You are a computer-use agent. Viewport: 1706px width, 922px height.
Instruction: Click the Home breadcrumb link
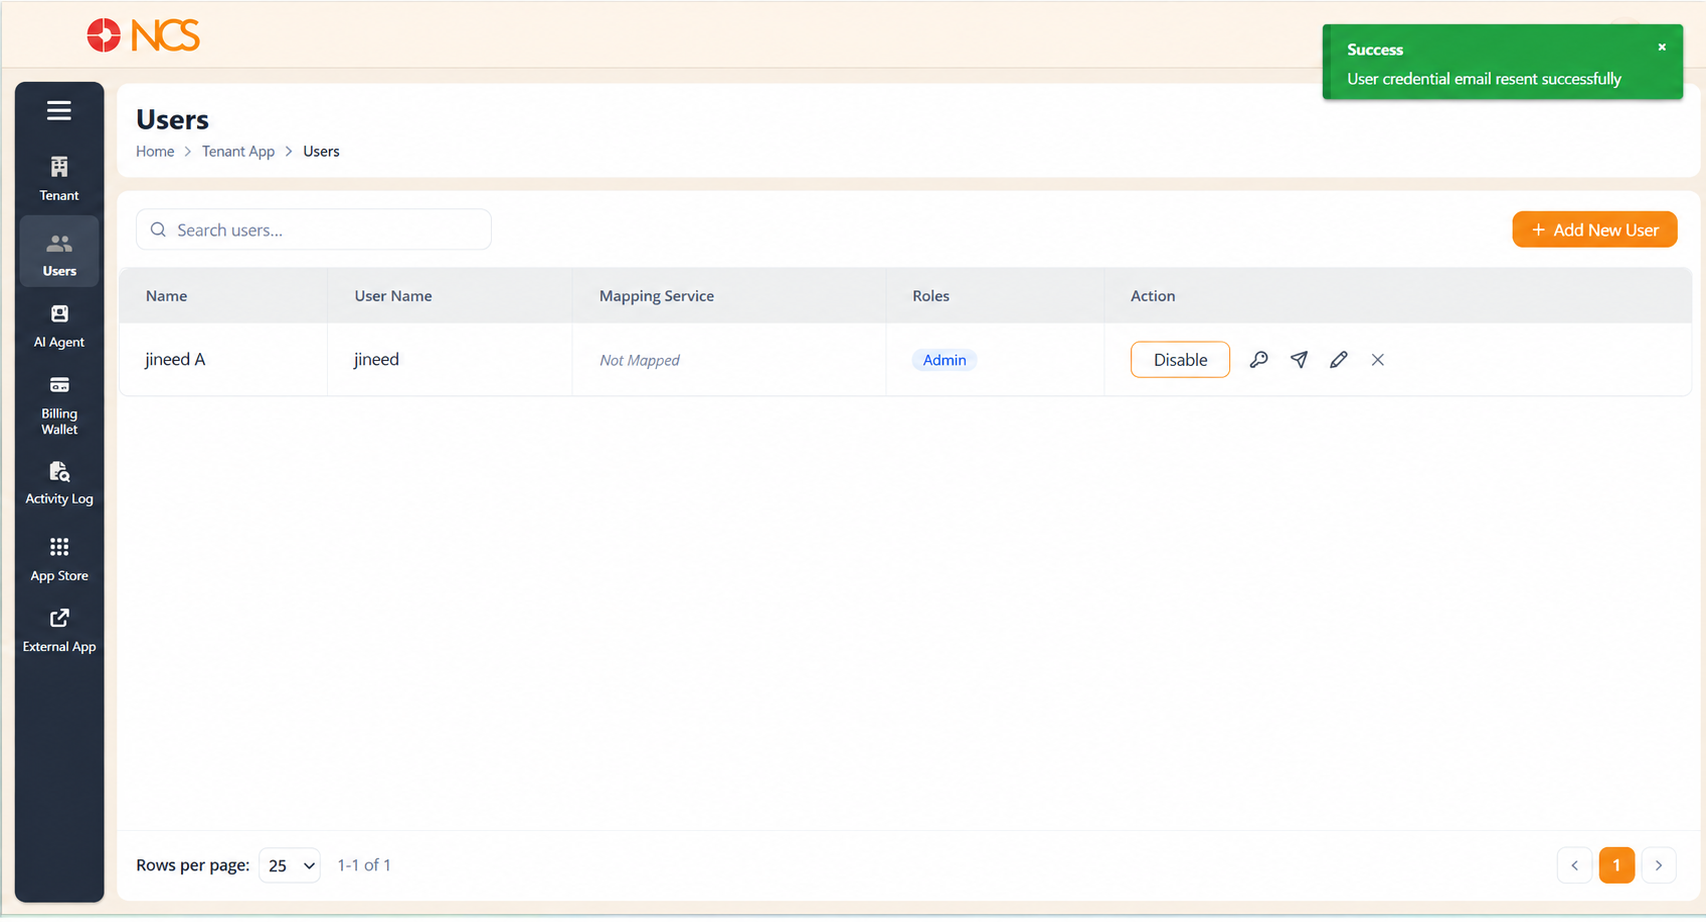click(x=155, y=151)
